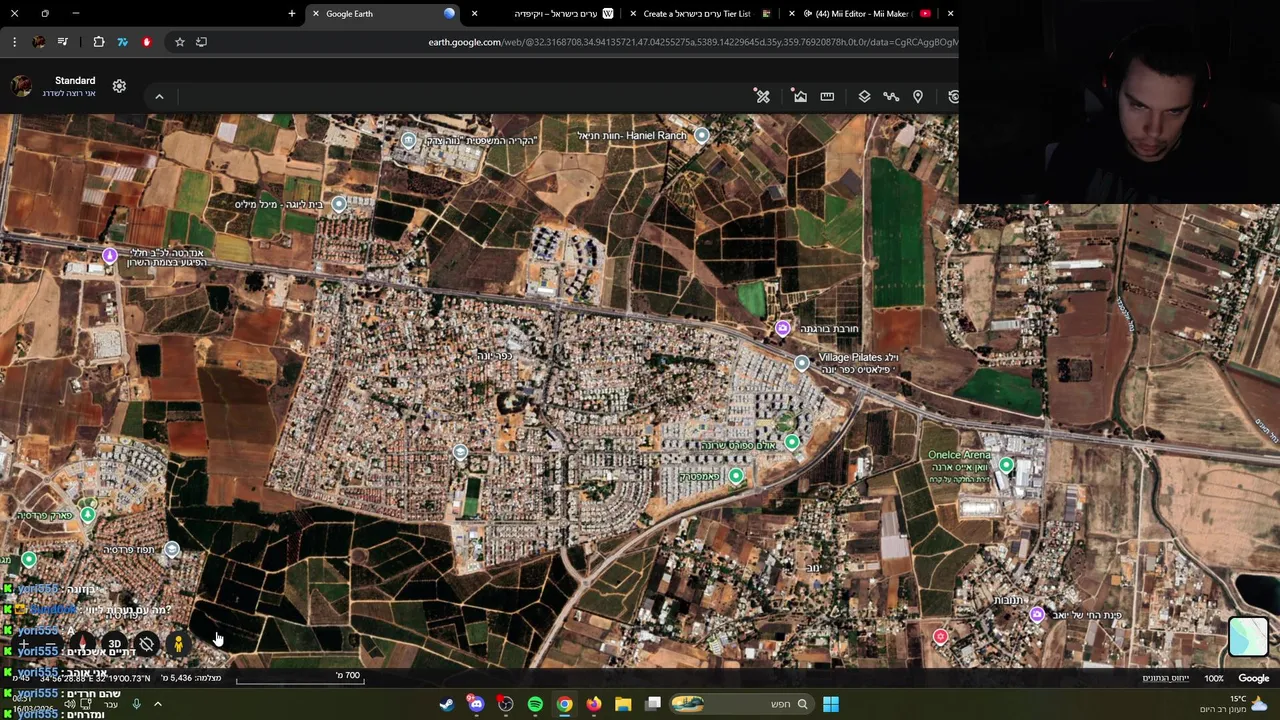The height and width of the screenshot is (720, 1280).
Task: Open File Explorer from the taskbar
Action: point(623,704)
